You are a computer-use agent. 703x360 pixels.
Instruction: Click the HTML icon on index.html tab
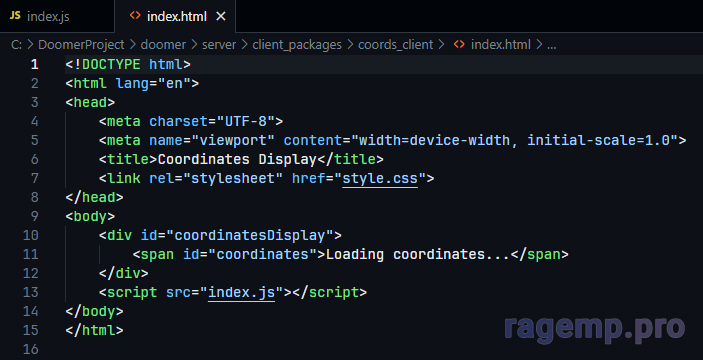tap(135, 16)
